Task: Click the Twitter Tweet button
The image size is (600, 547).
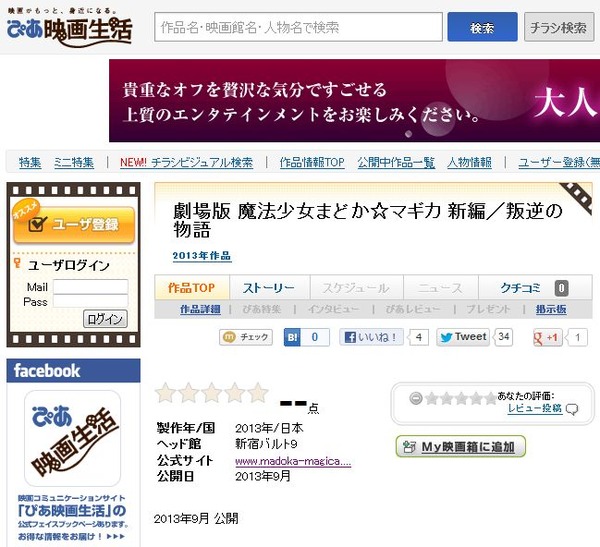Action: [x=463, y=337]
